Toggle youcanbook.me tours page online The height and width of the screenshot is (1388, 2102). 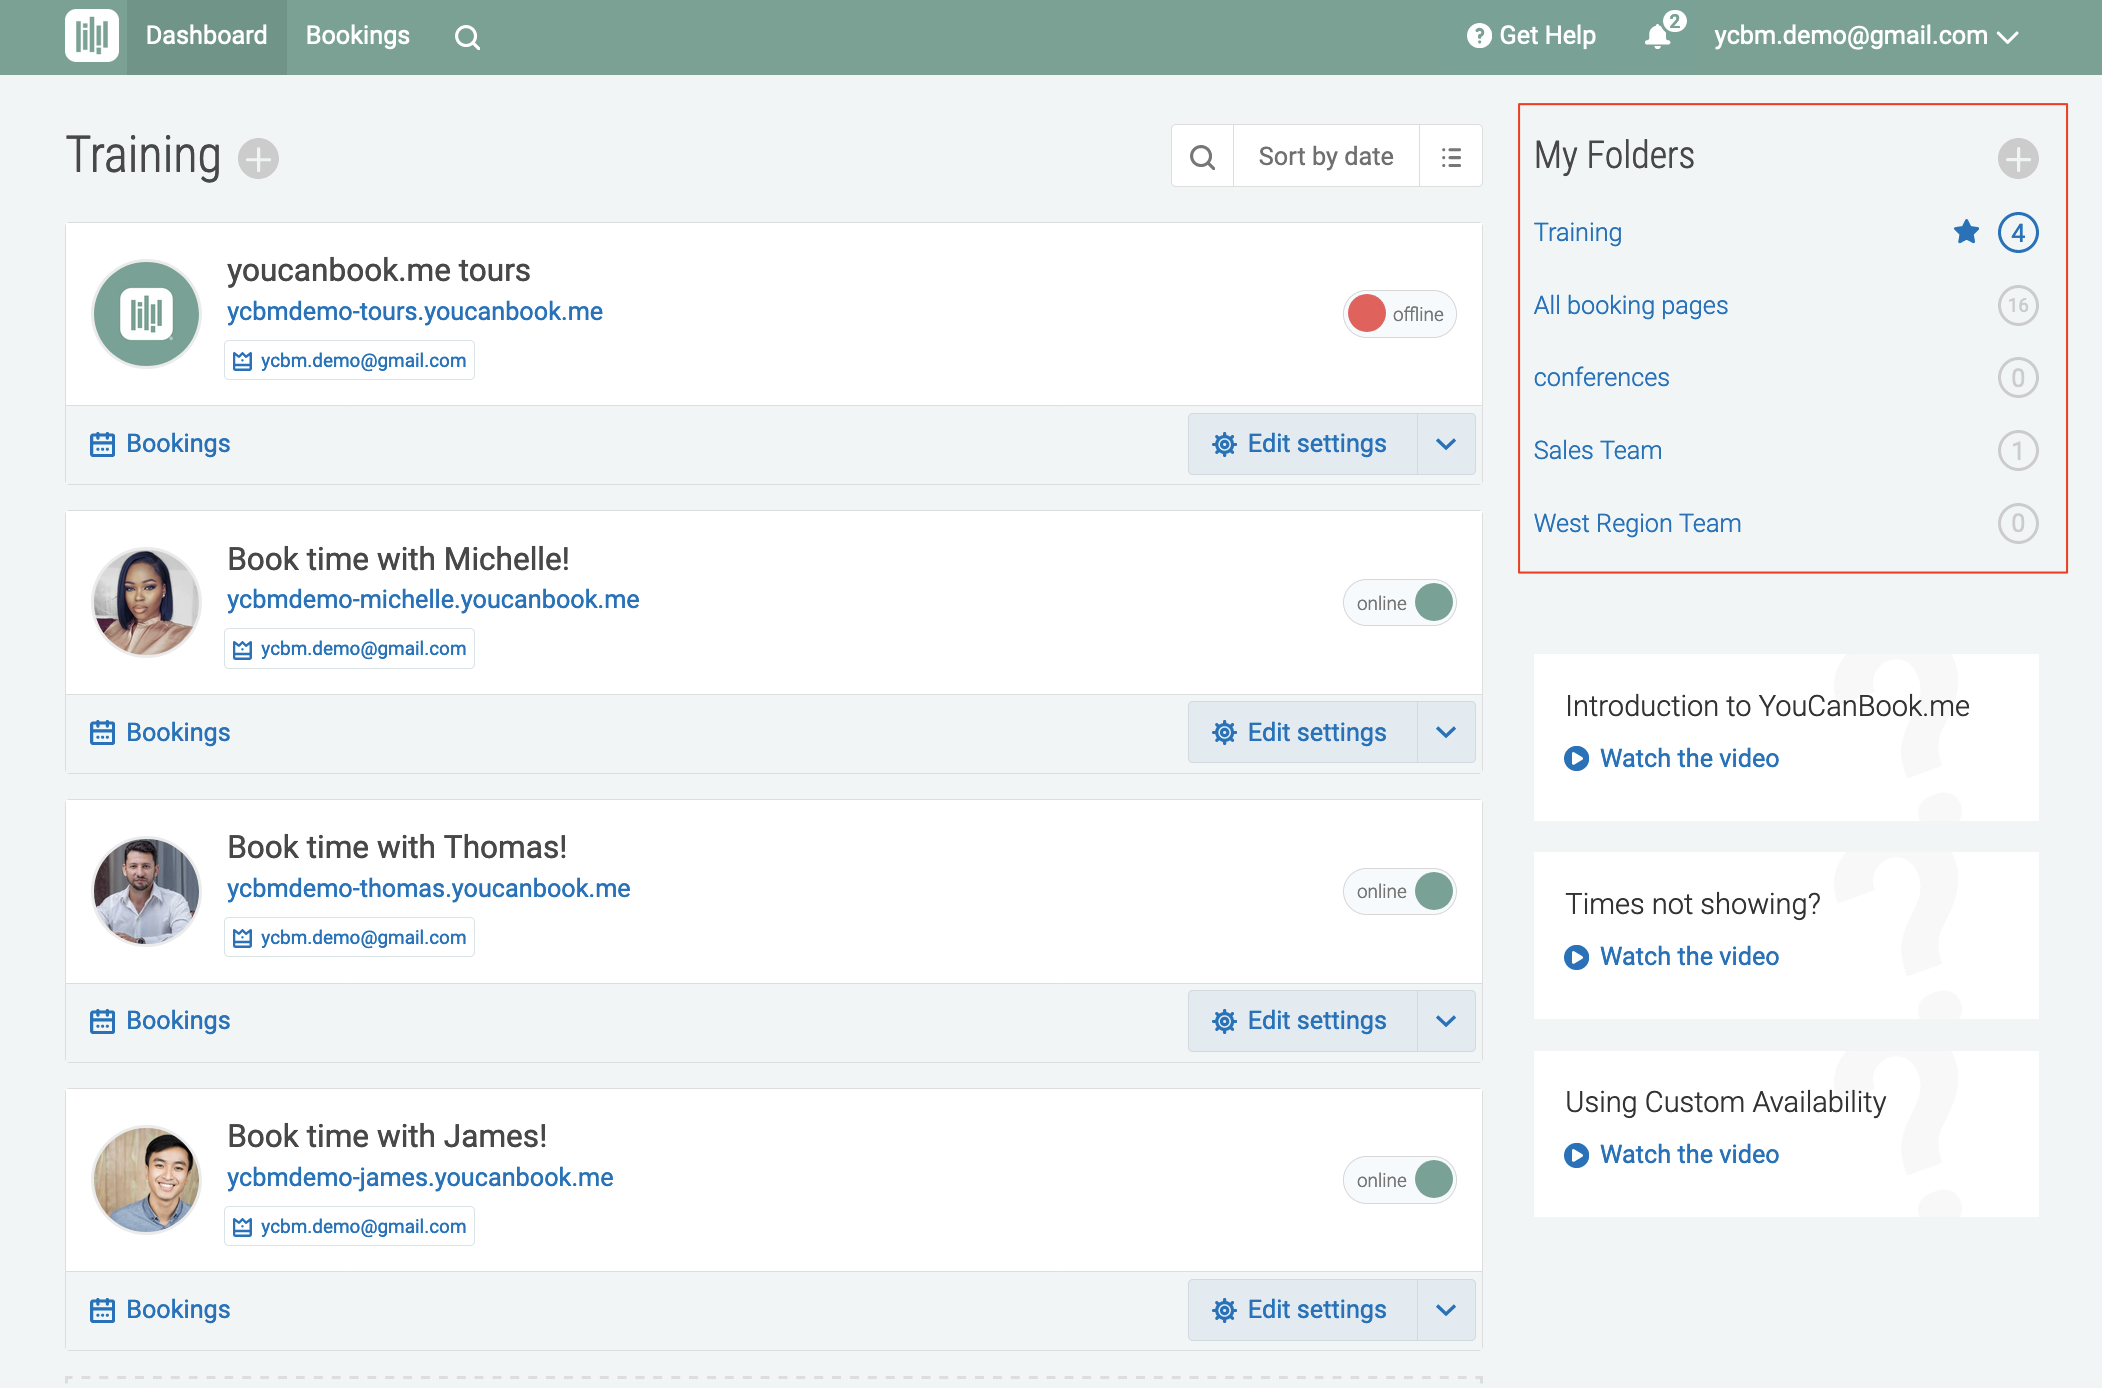pyautogui.click(x=1398, y=314)
